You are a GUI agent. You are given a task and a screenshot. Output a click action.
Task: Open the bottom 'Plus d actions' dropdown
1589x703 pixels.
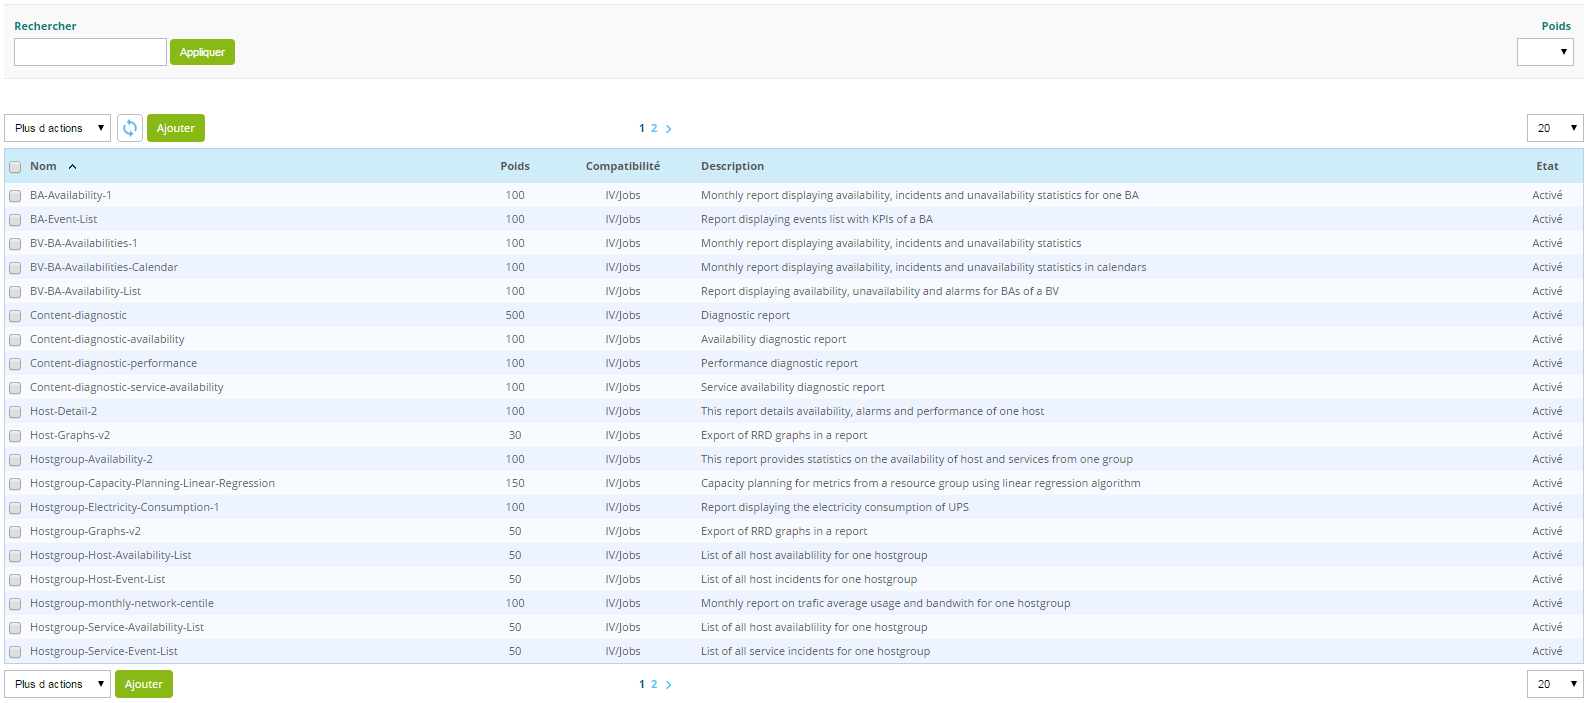pos(58,684)
